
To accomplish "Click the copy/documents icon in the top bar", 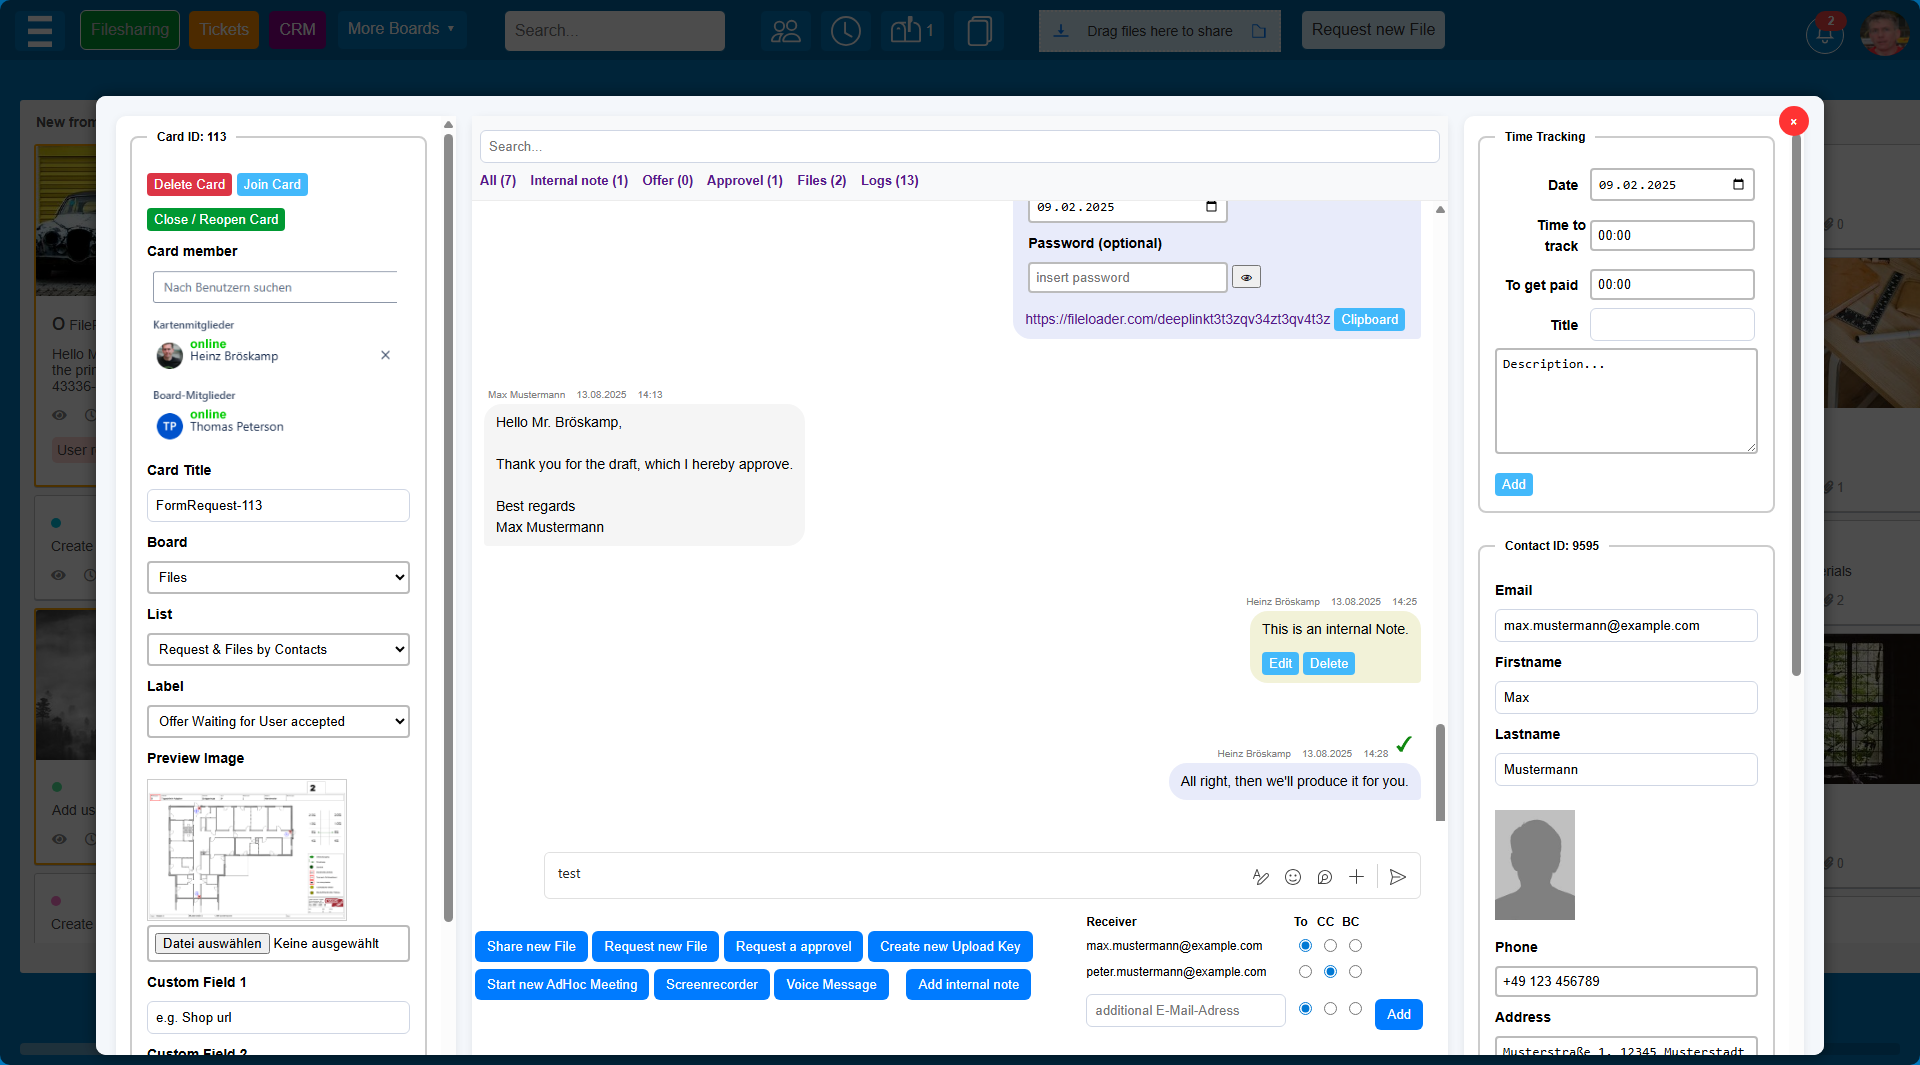I will [978, 31].
